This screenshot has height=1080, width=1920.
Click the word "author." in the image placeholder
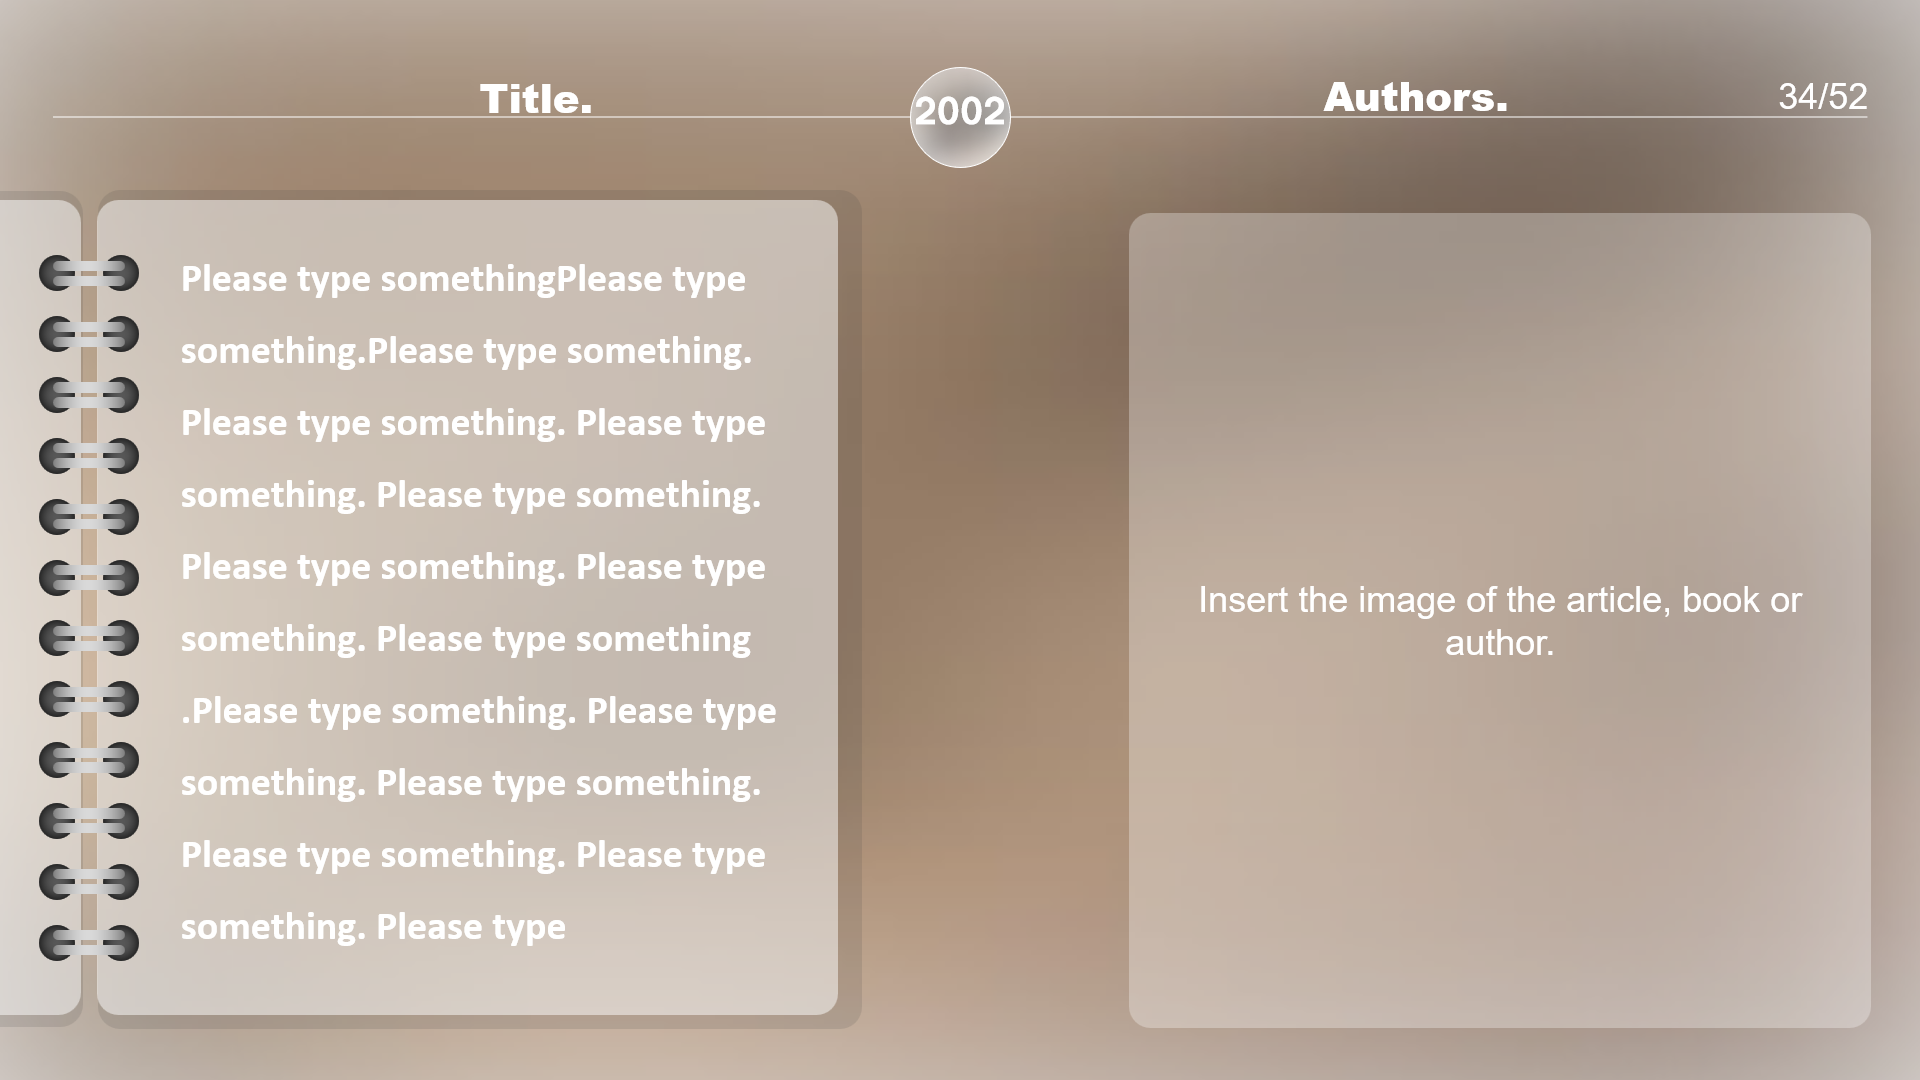(1499, 643)
